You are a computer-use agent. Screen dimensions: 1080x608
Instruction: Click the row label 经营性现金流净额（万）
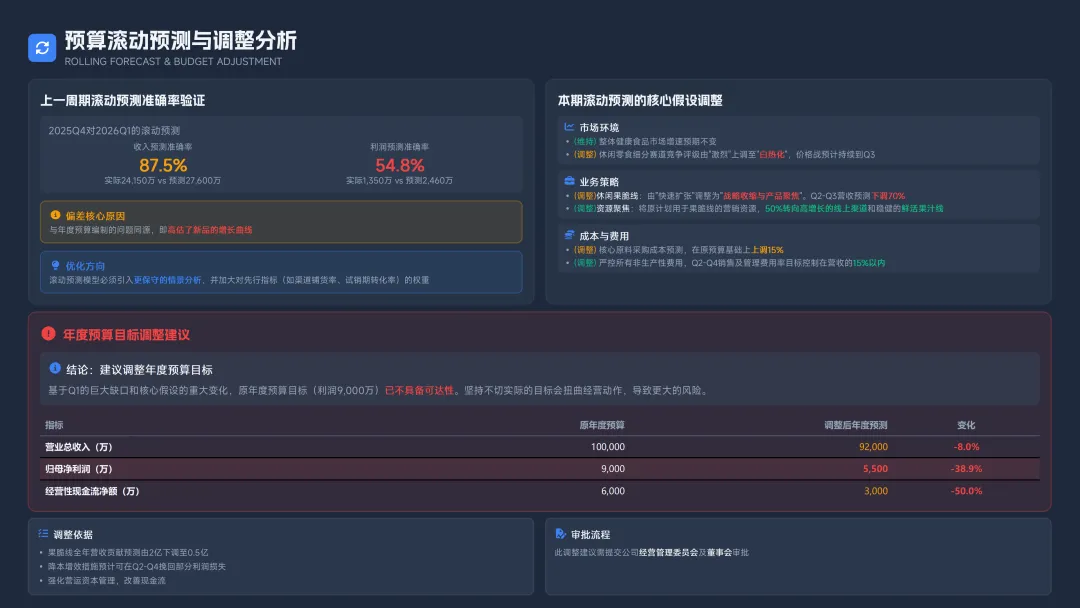coord(92,491)
